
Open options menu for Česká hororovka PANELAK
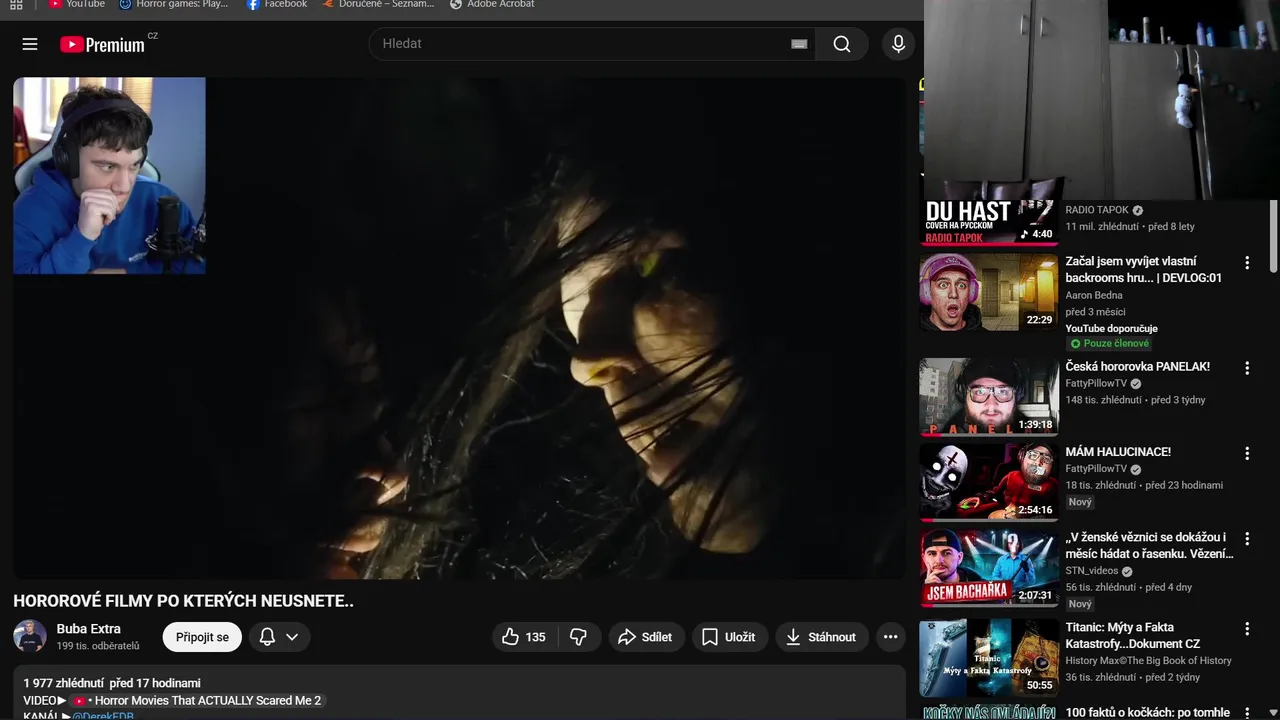(1247, 368)
